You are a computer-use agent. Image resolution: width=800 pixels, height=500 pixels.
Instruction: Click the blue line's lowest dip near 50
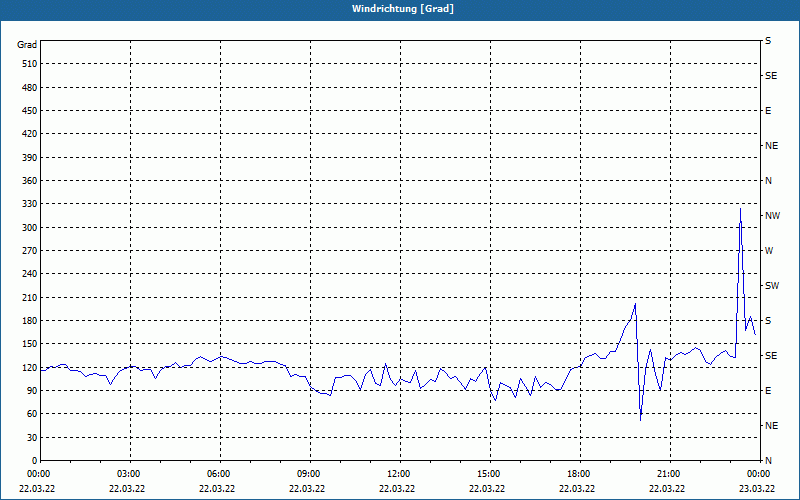click(640, 420)
